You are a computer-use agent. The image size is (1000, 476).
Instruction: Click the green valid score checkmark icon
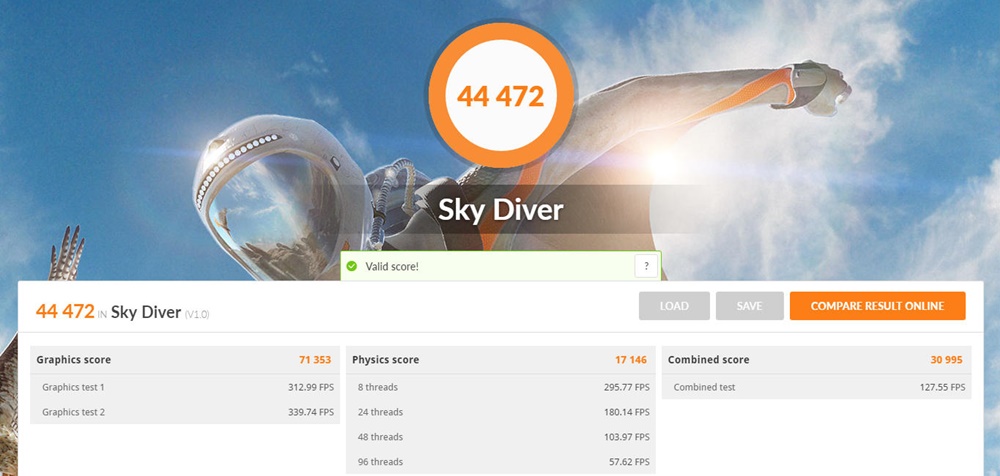coord(351,266)
